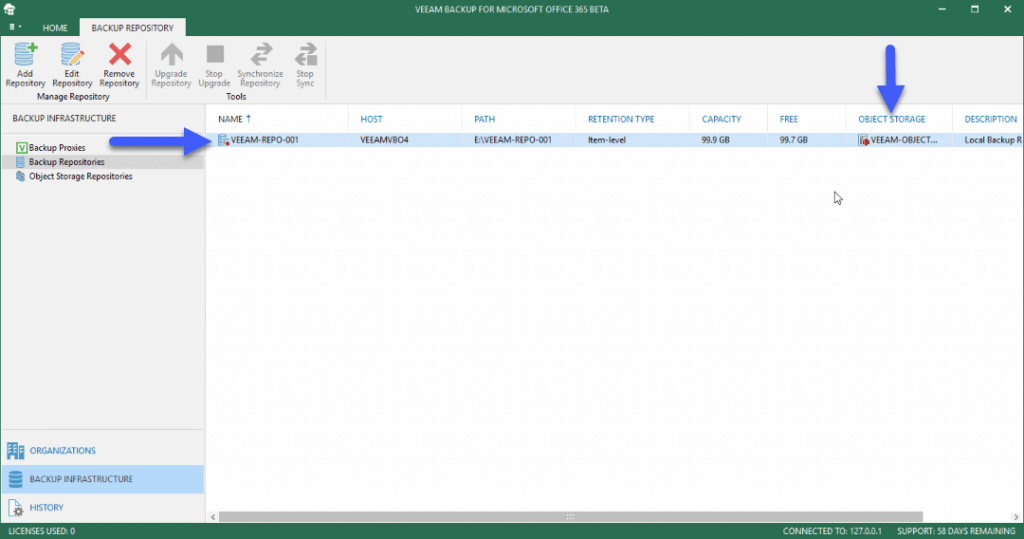Click the 99.9 GB capacity cell
Screen dimensions: 1024x539
point(716,140)
